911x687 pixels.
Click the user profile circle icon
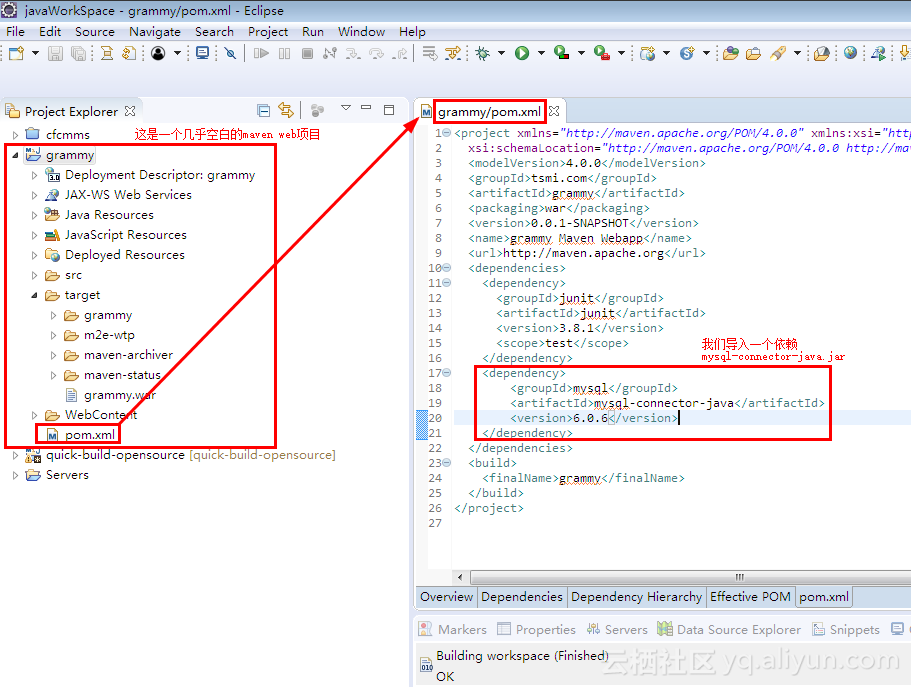(x=157, y=53)
